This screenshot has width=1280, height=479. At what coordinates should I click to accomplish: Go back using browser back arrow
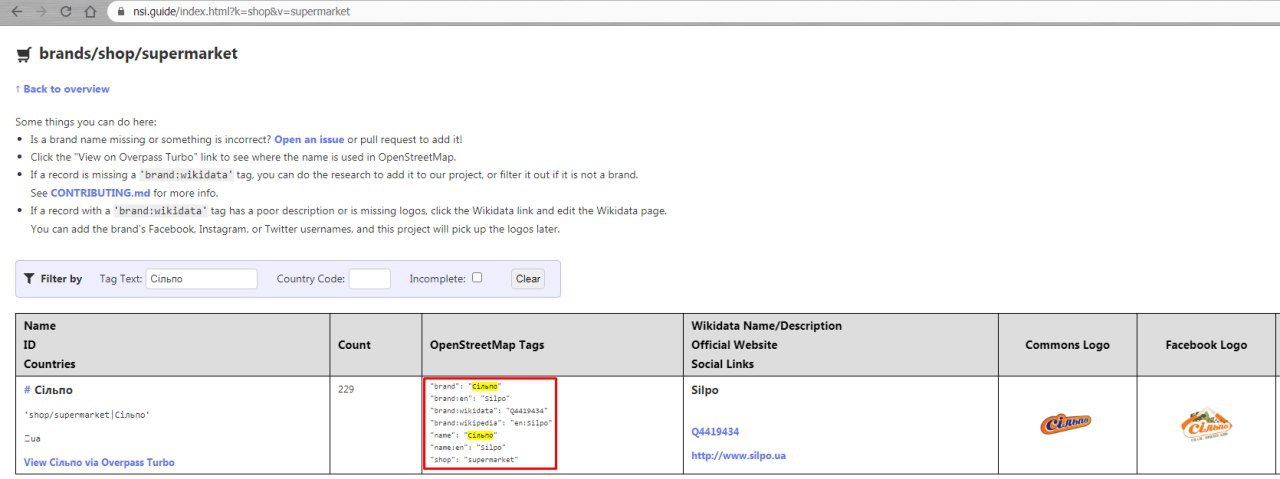16,12
